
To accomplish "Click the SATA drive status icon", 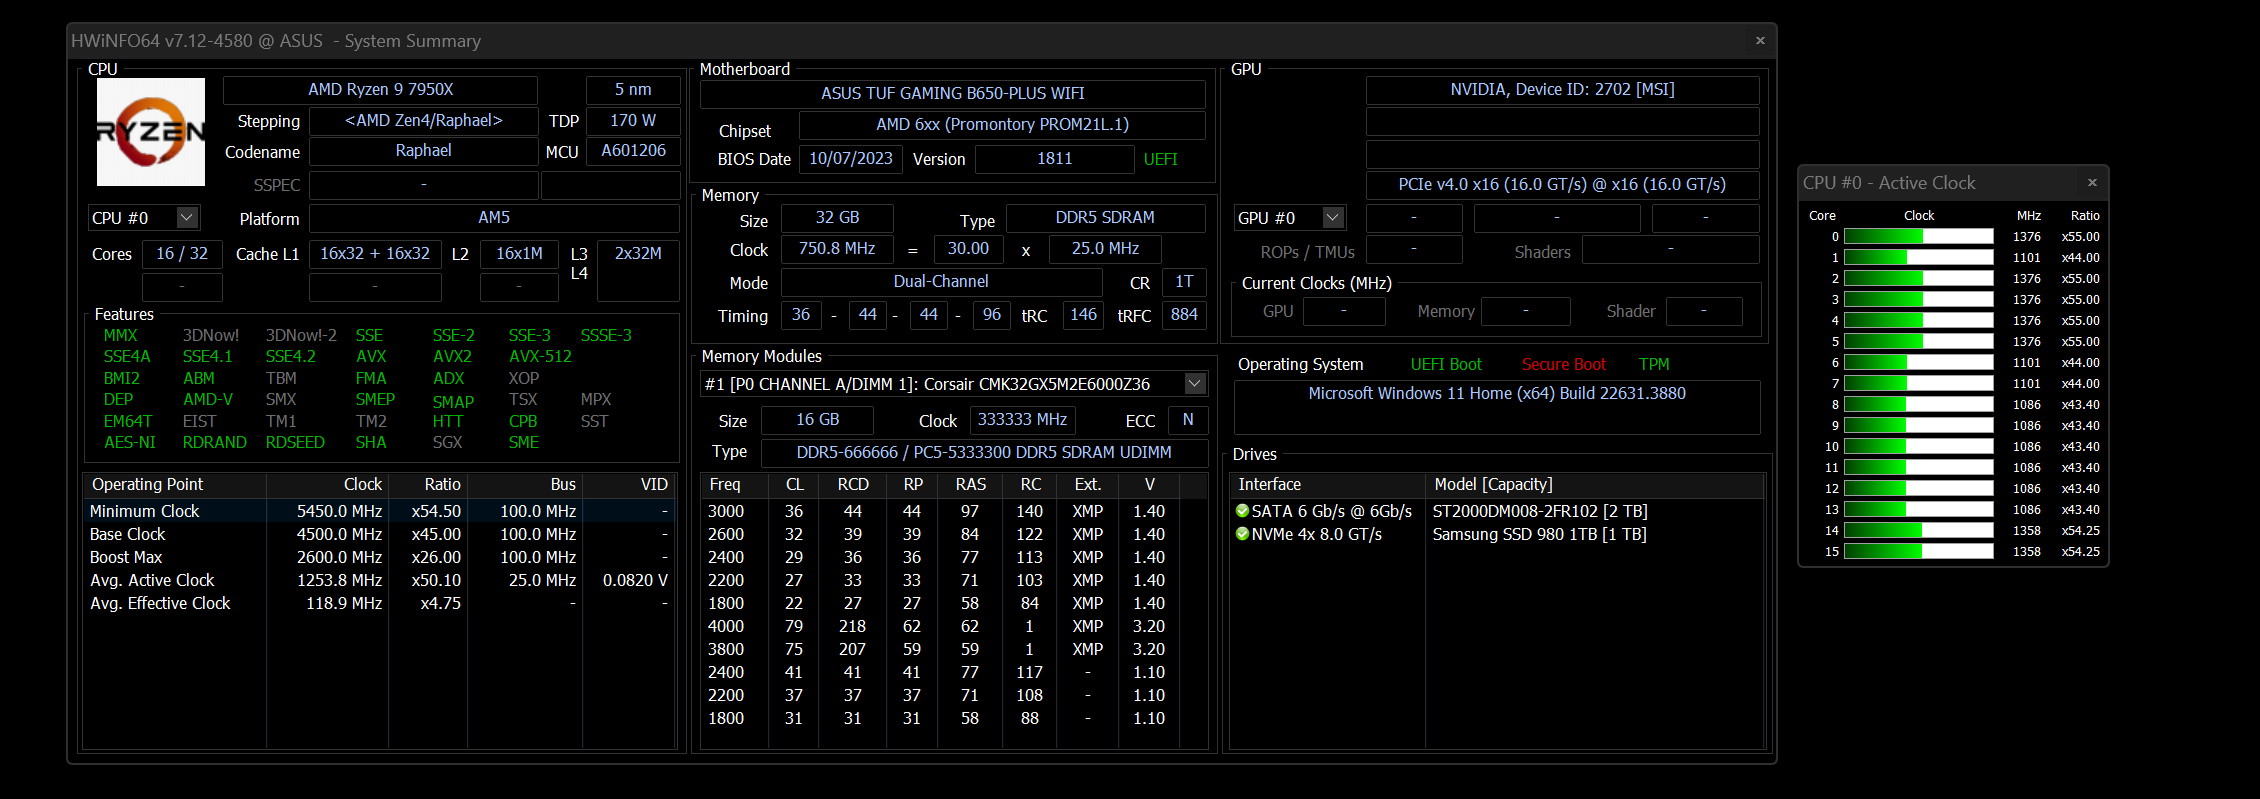I will pos(1242,511).
